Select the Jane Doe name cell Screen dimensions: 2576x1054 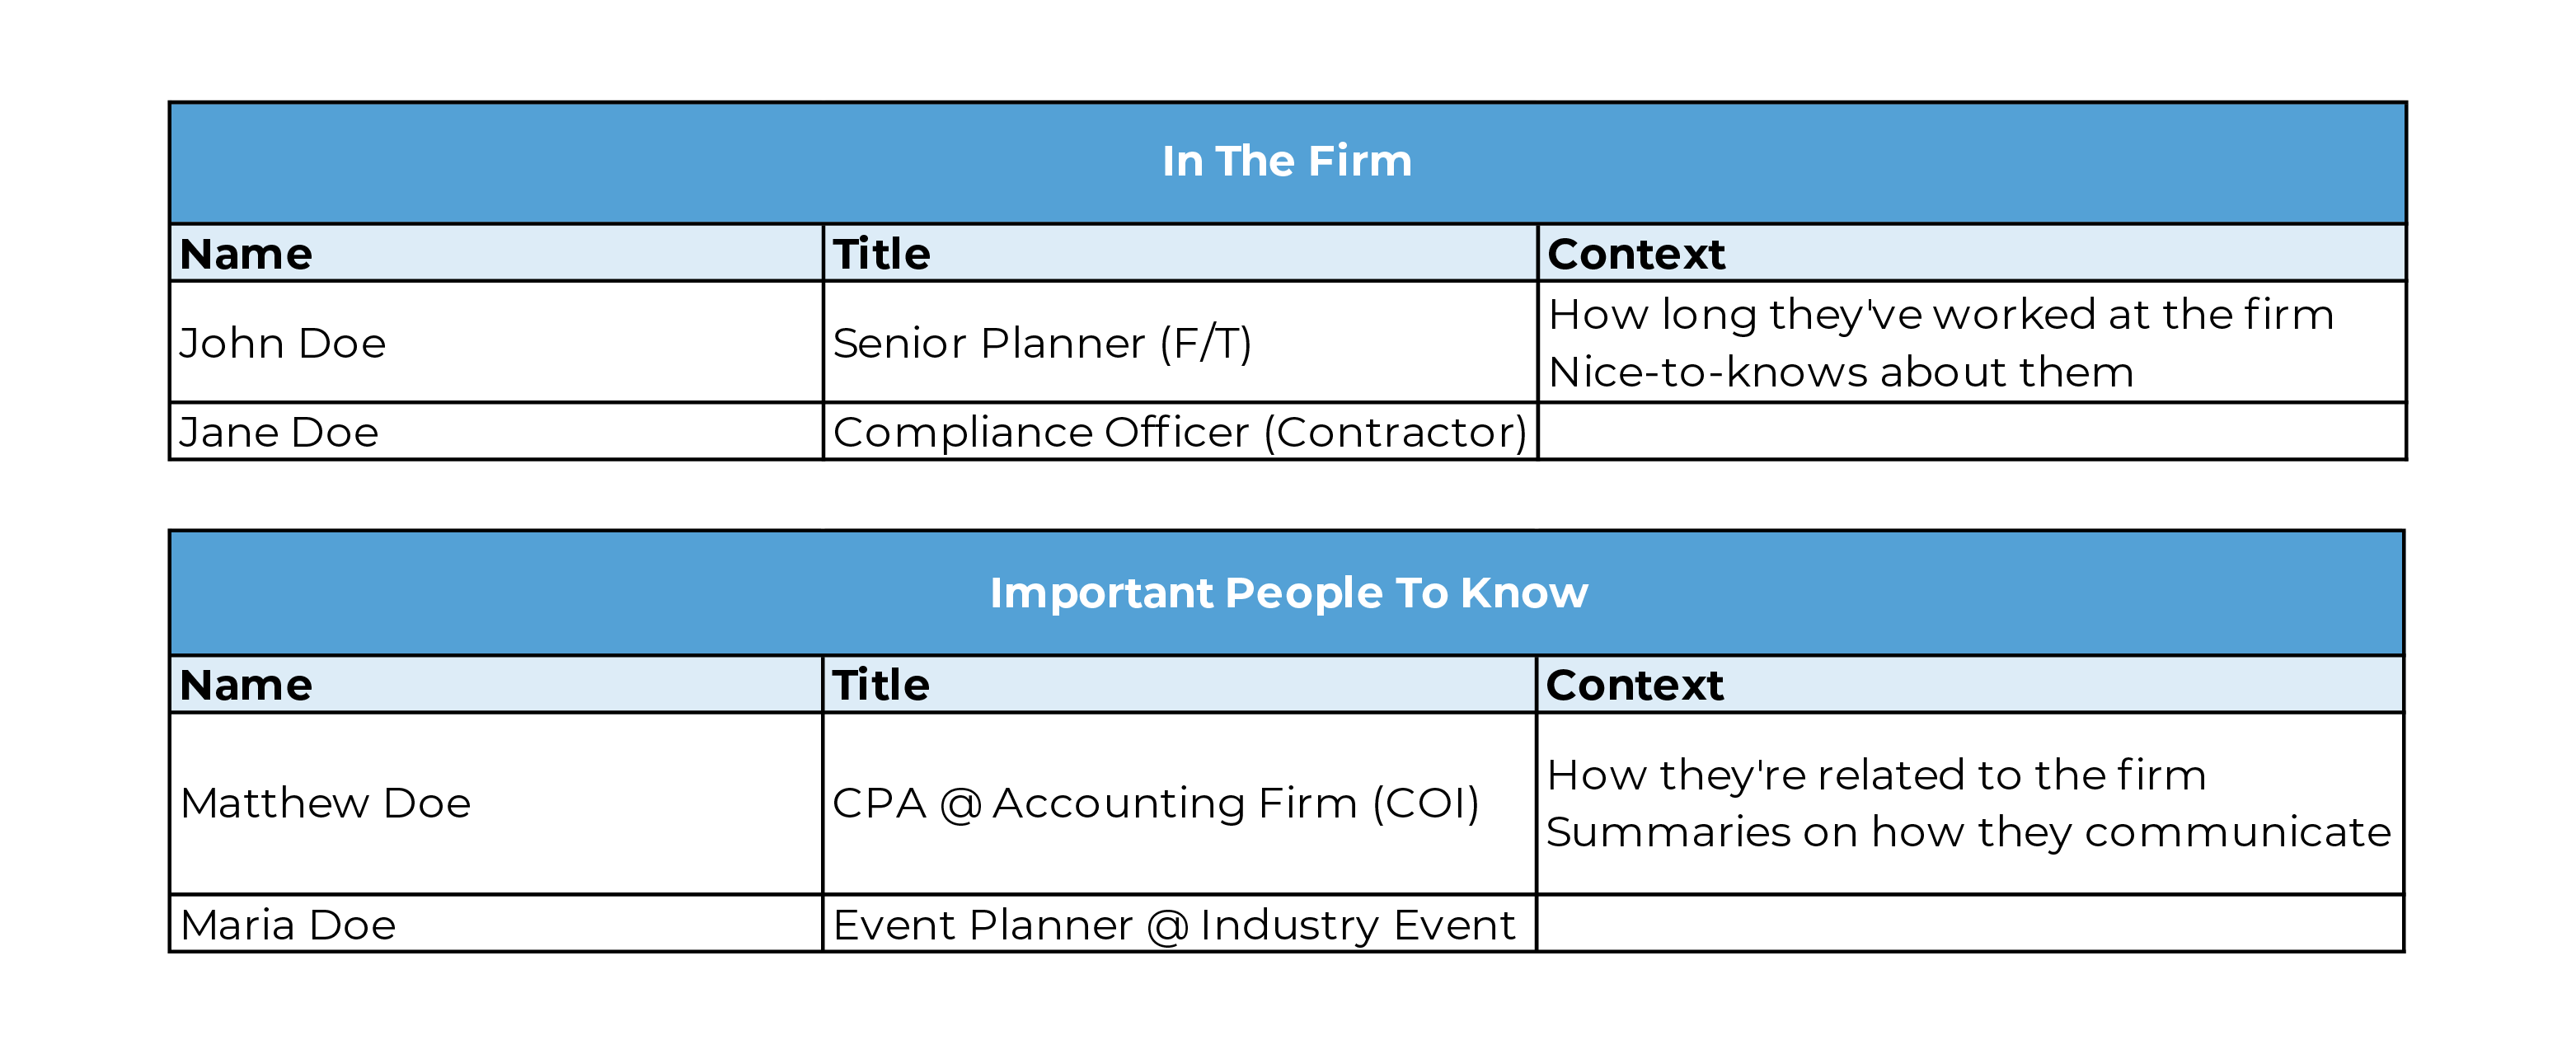[497, 432]
